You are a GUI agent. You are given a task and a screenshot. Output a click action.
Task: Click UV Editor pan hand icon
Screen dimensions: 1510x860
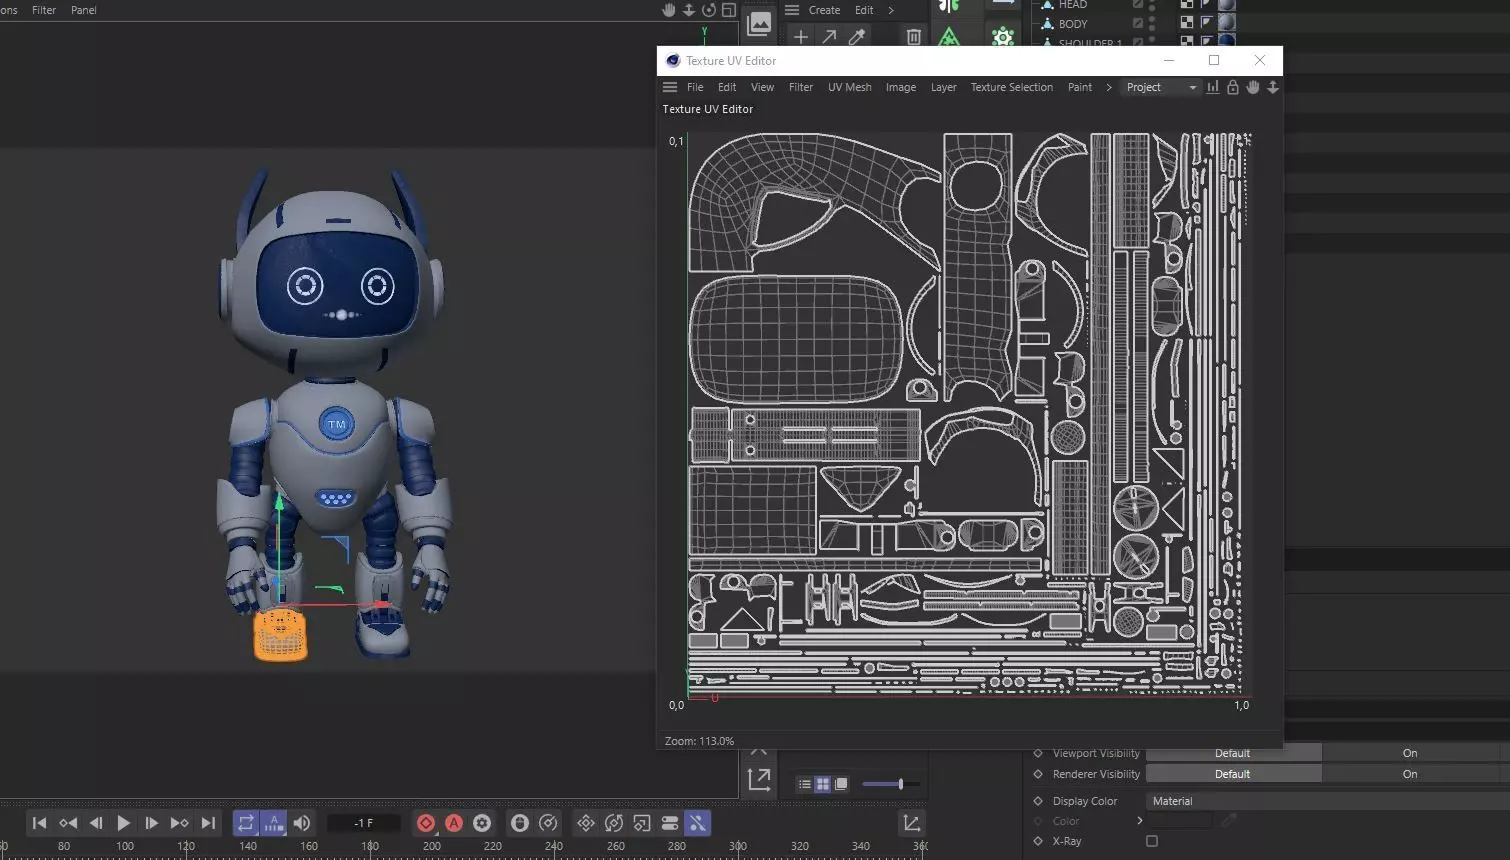coord(1253,87)
